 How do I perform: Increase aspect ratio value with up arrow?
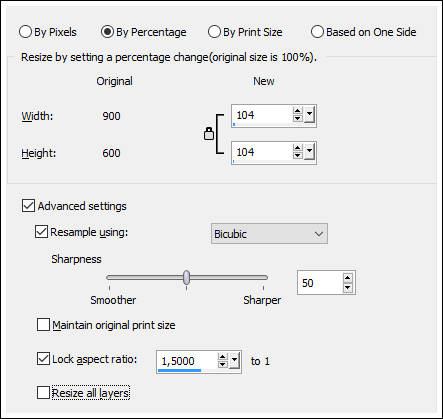(x=222, y=357)
